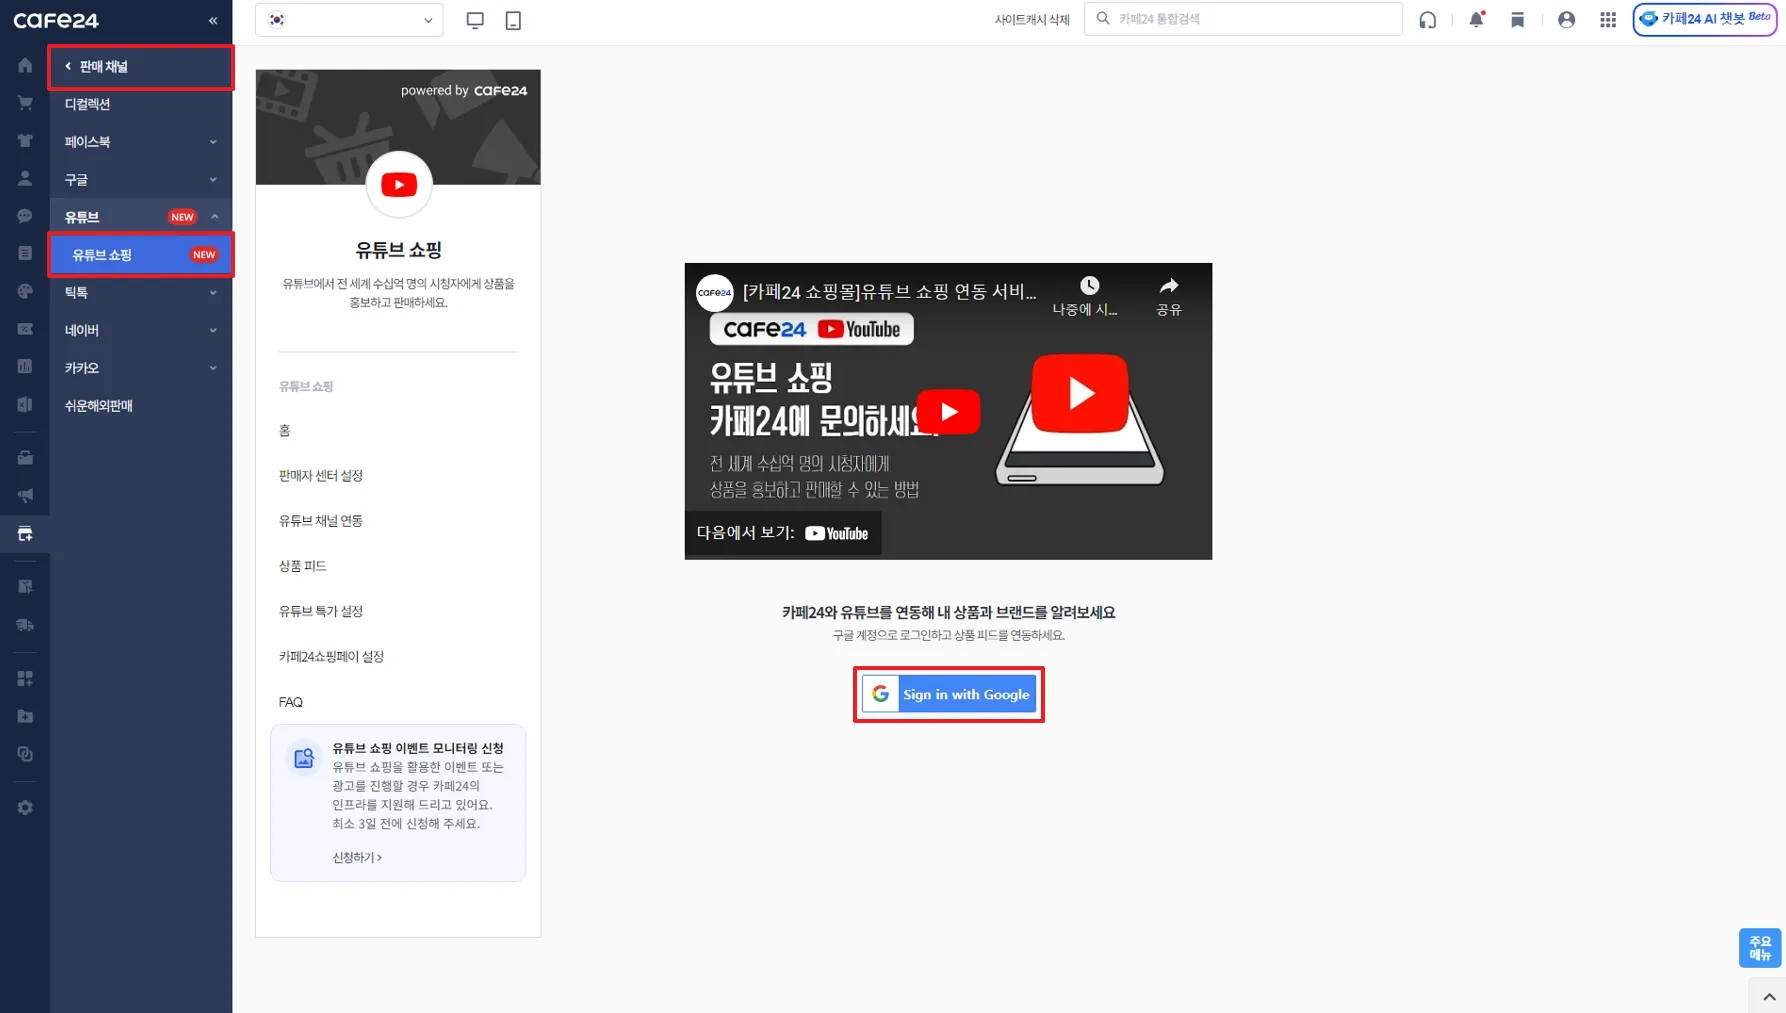Screen dimensions: 1786x1013
Task: Switch to desktop preview icon
Action: 475,20
